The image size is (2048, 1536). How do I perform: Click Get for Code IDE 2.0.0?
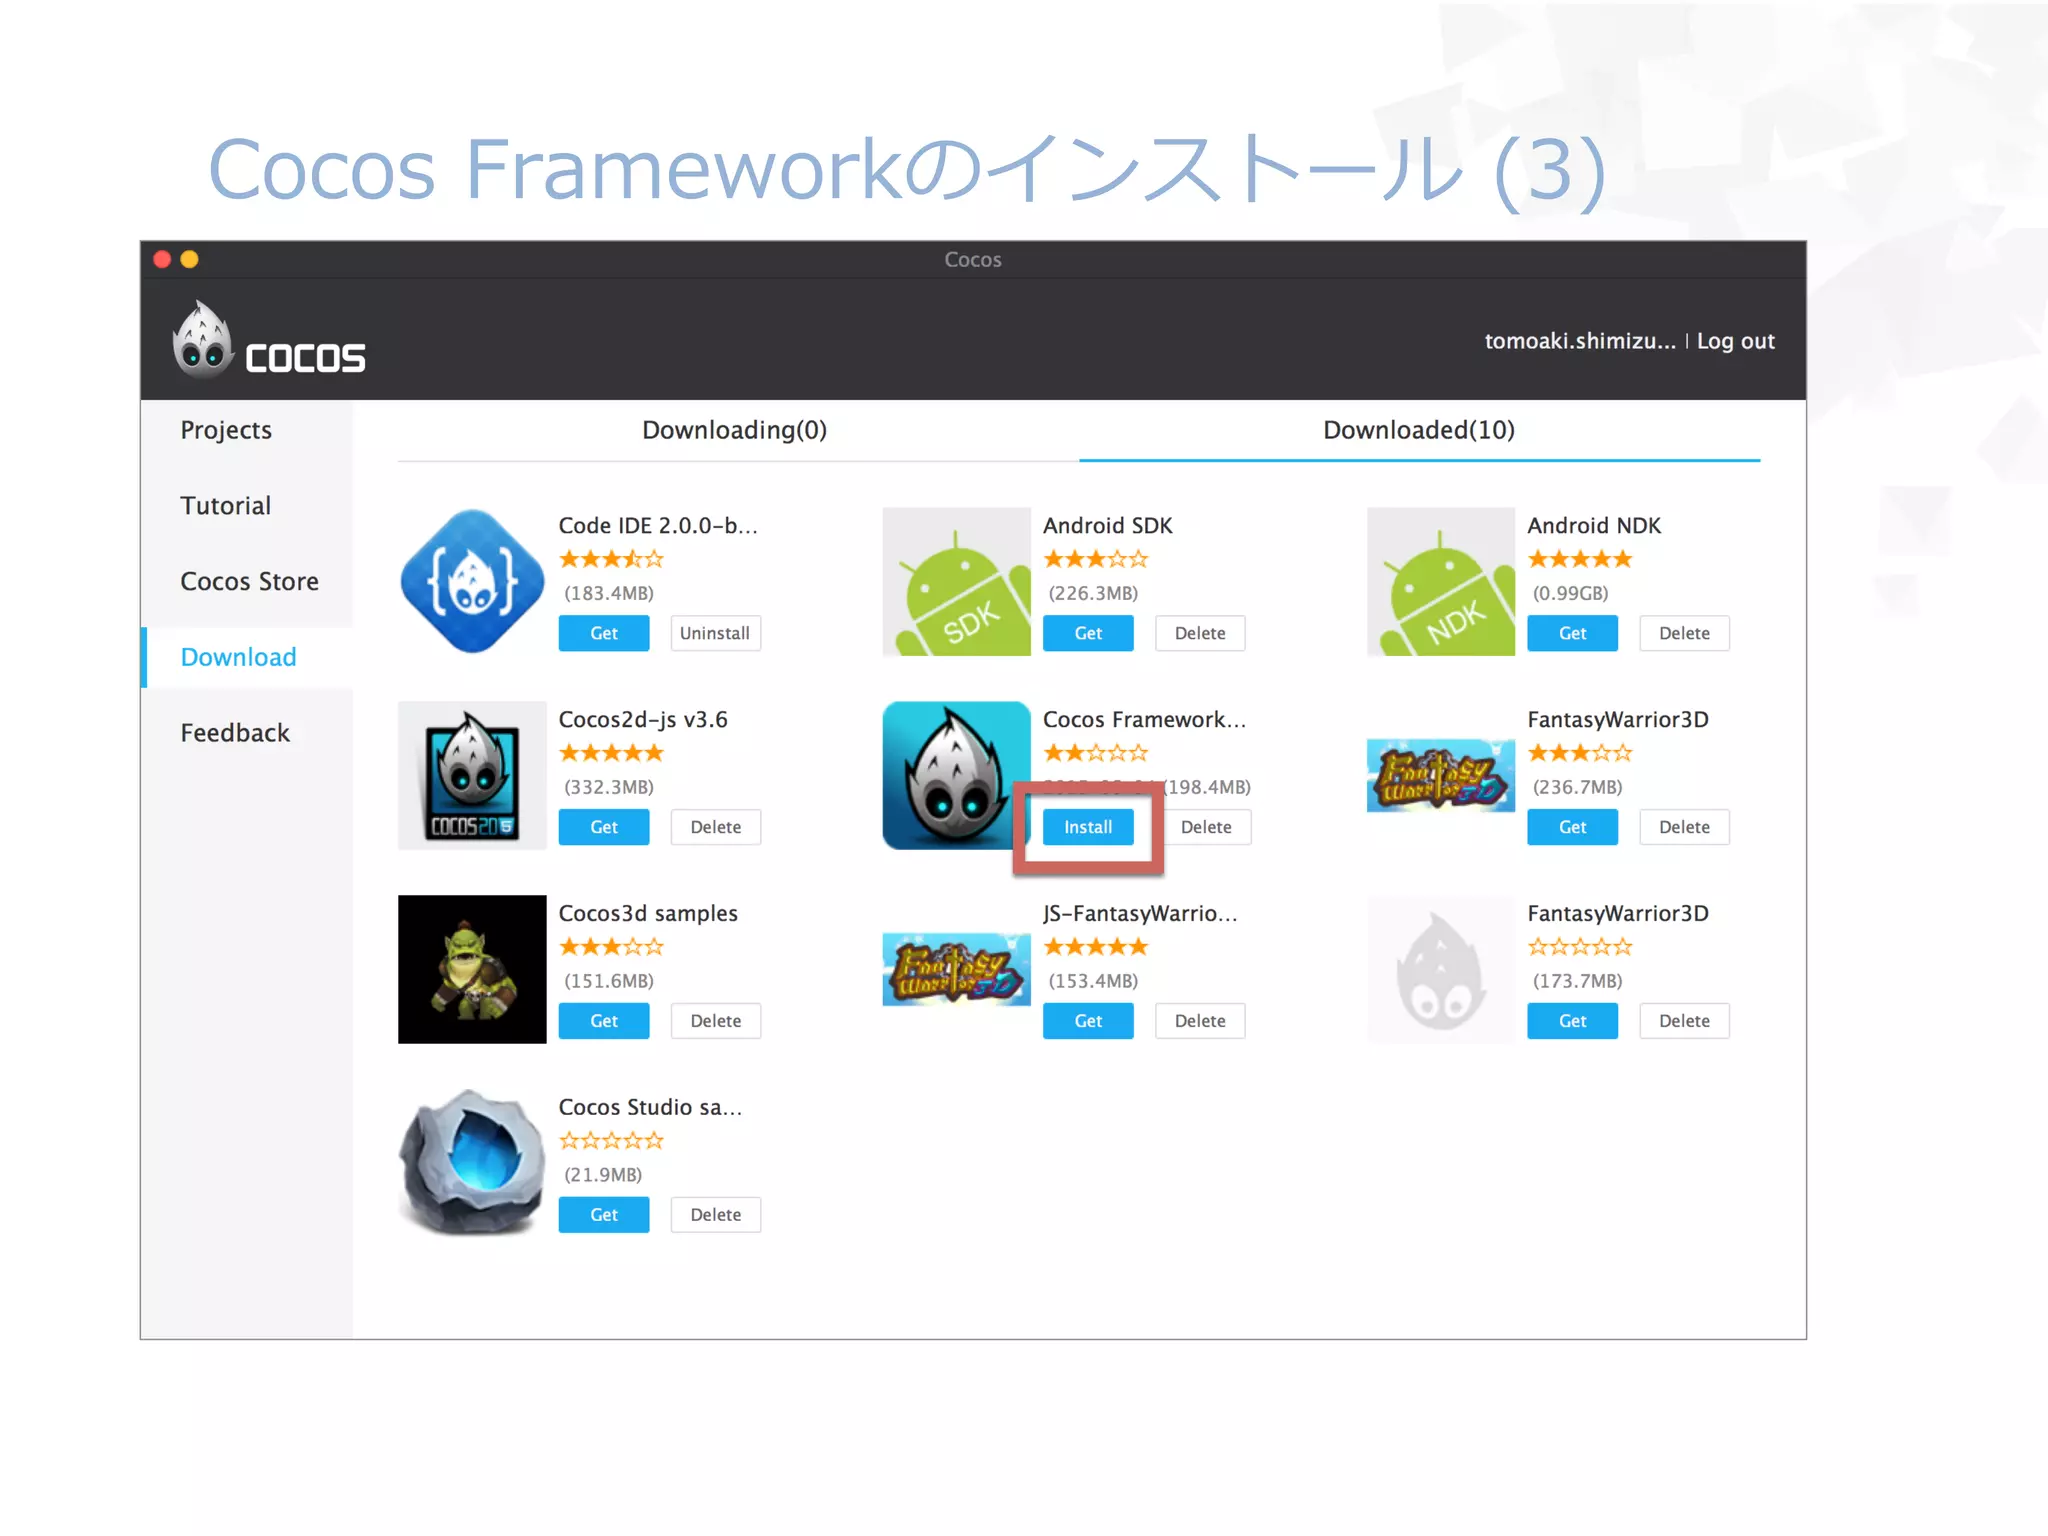(x=604, y=633)
